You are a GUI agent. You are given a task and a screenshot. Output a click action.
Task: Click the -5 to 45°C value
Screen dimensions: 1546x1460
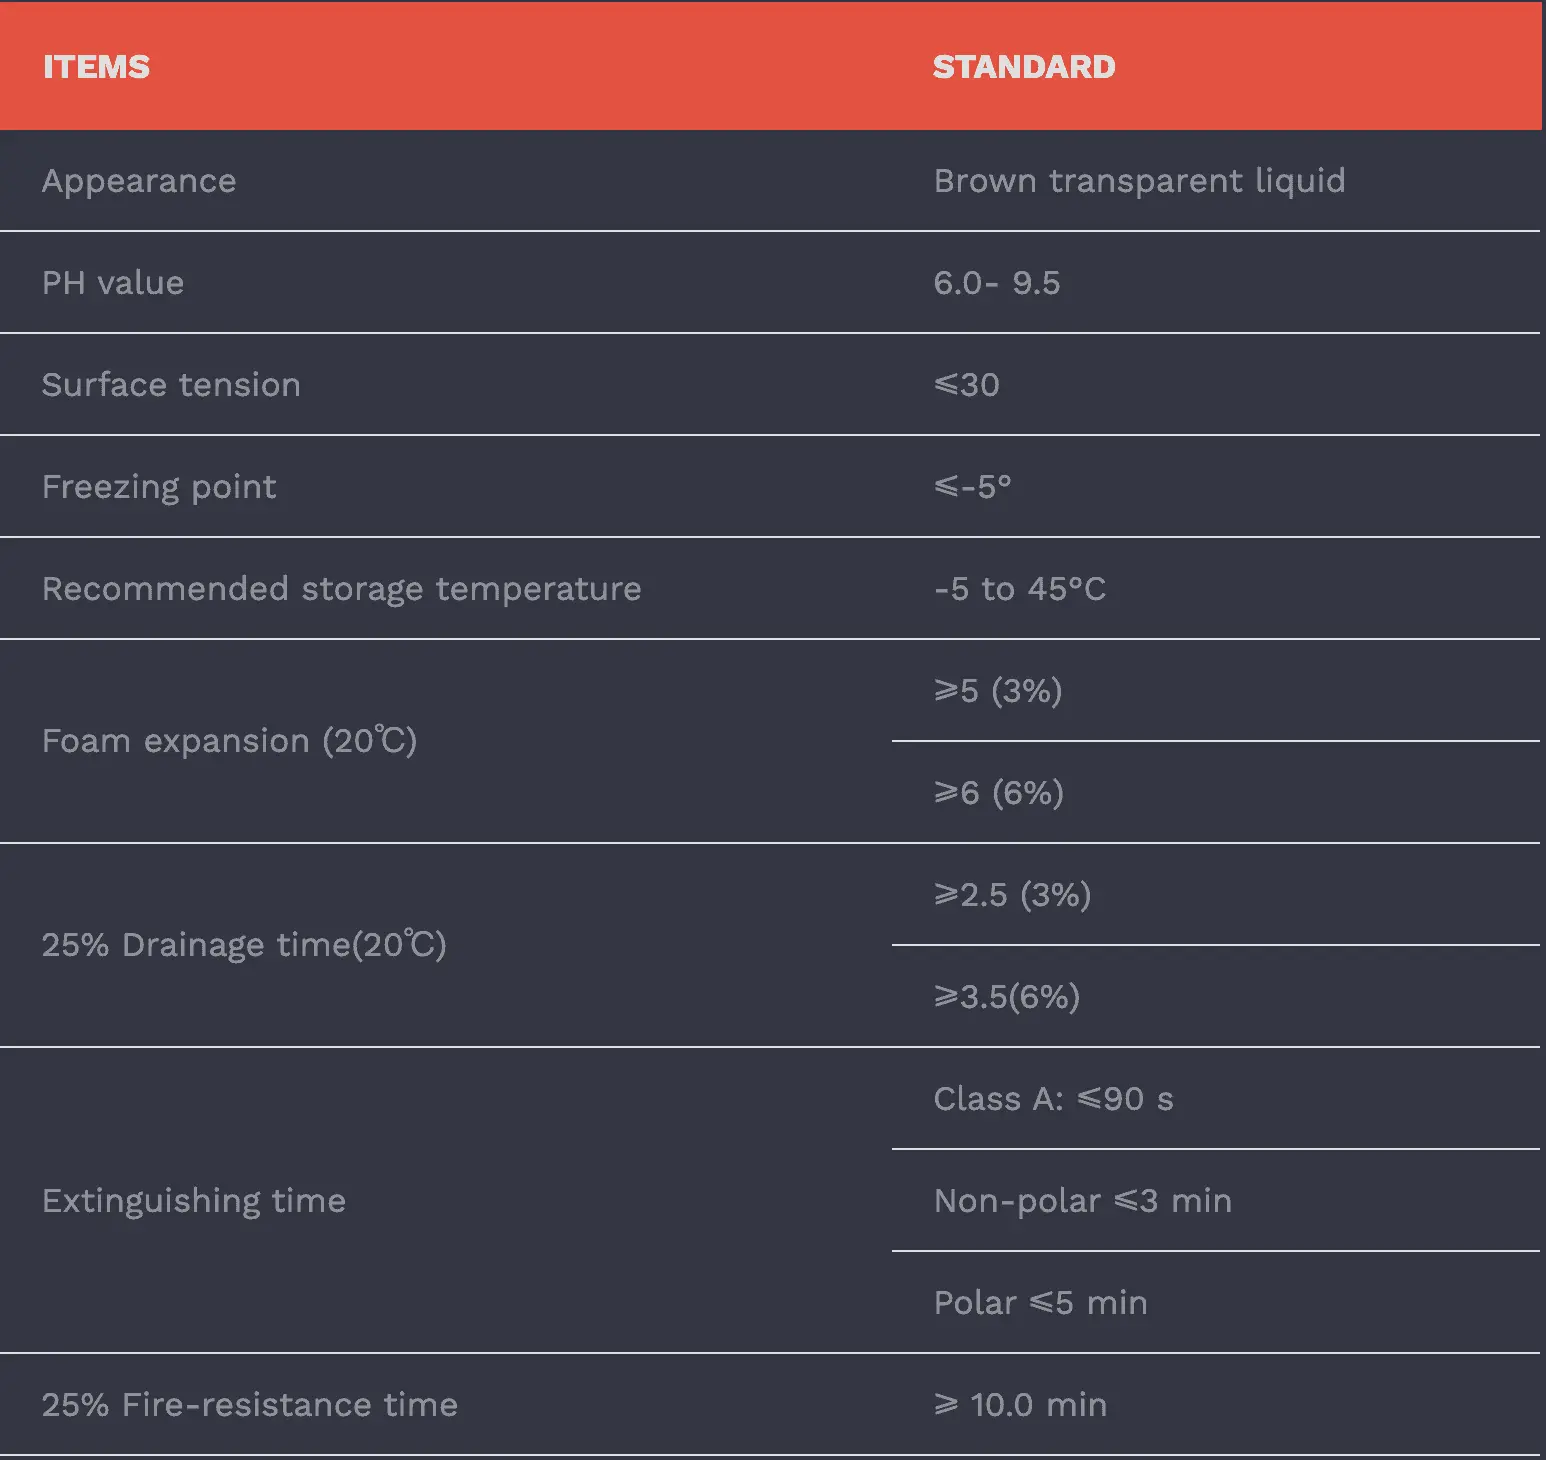point(1019,589)
